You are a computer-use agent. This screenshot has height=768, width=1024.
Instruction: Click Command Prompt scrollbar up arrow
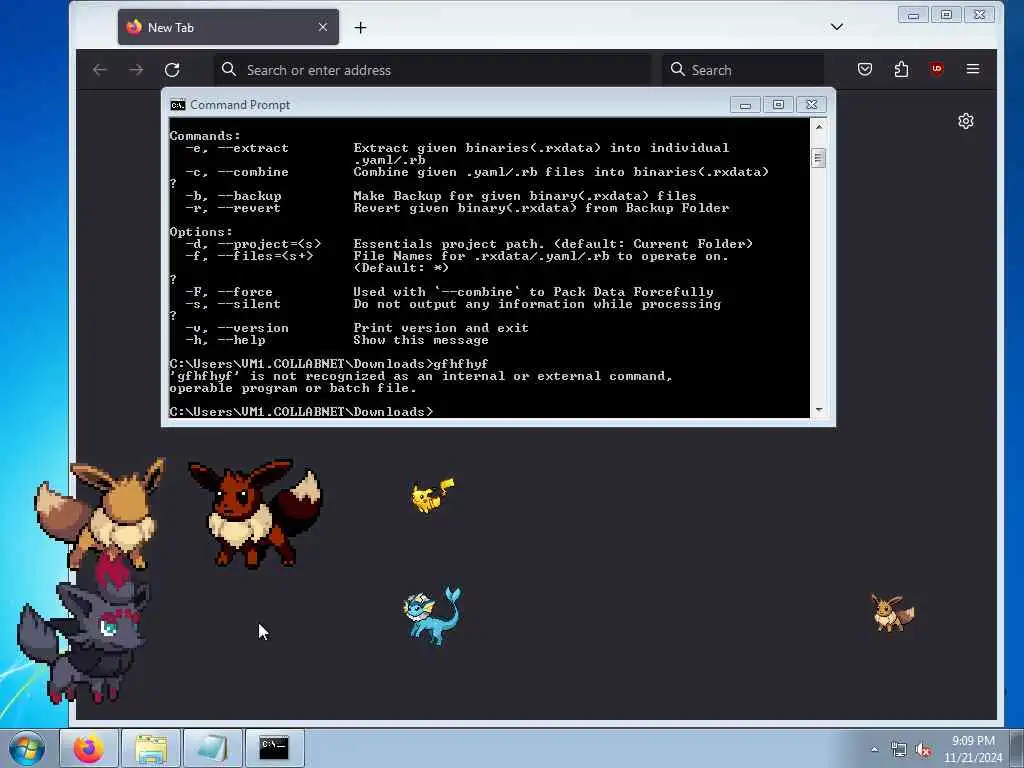[819, 127]
